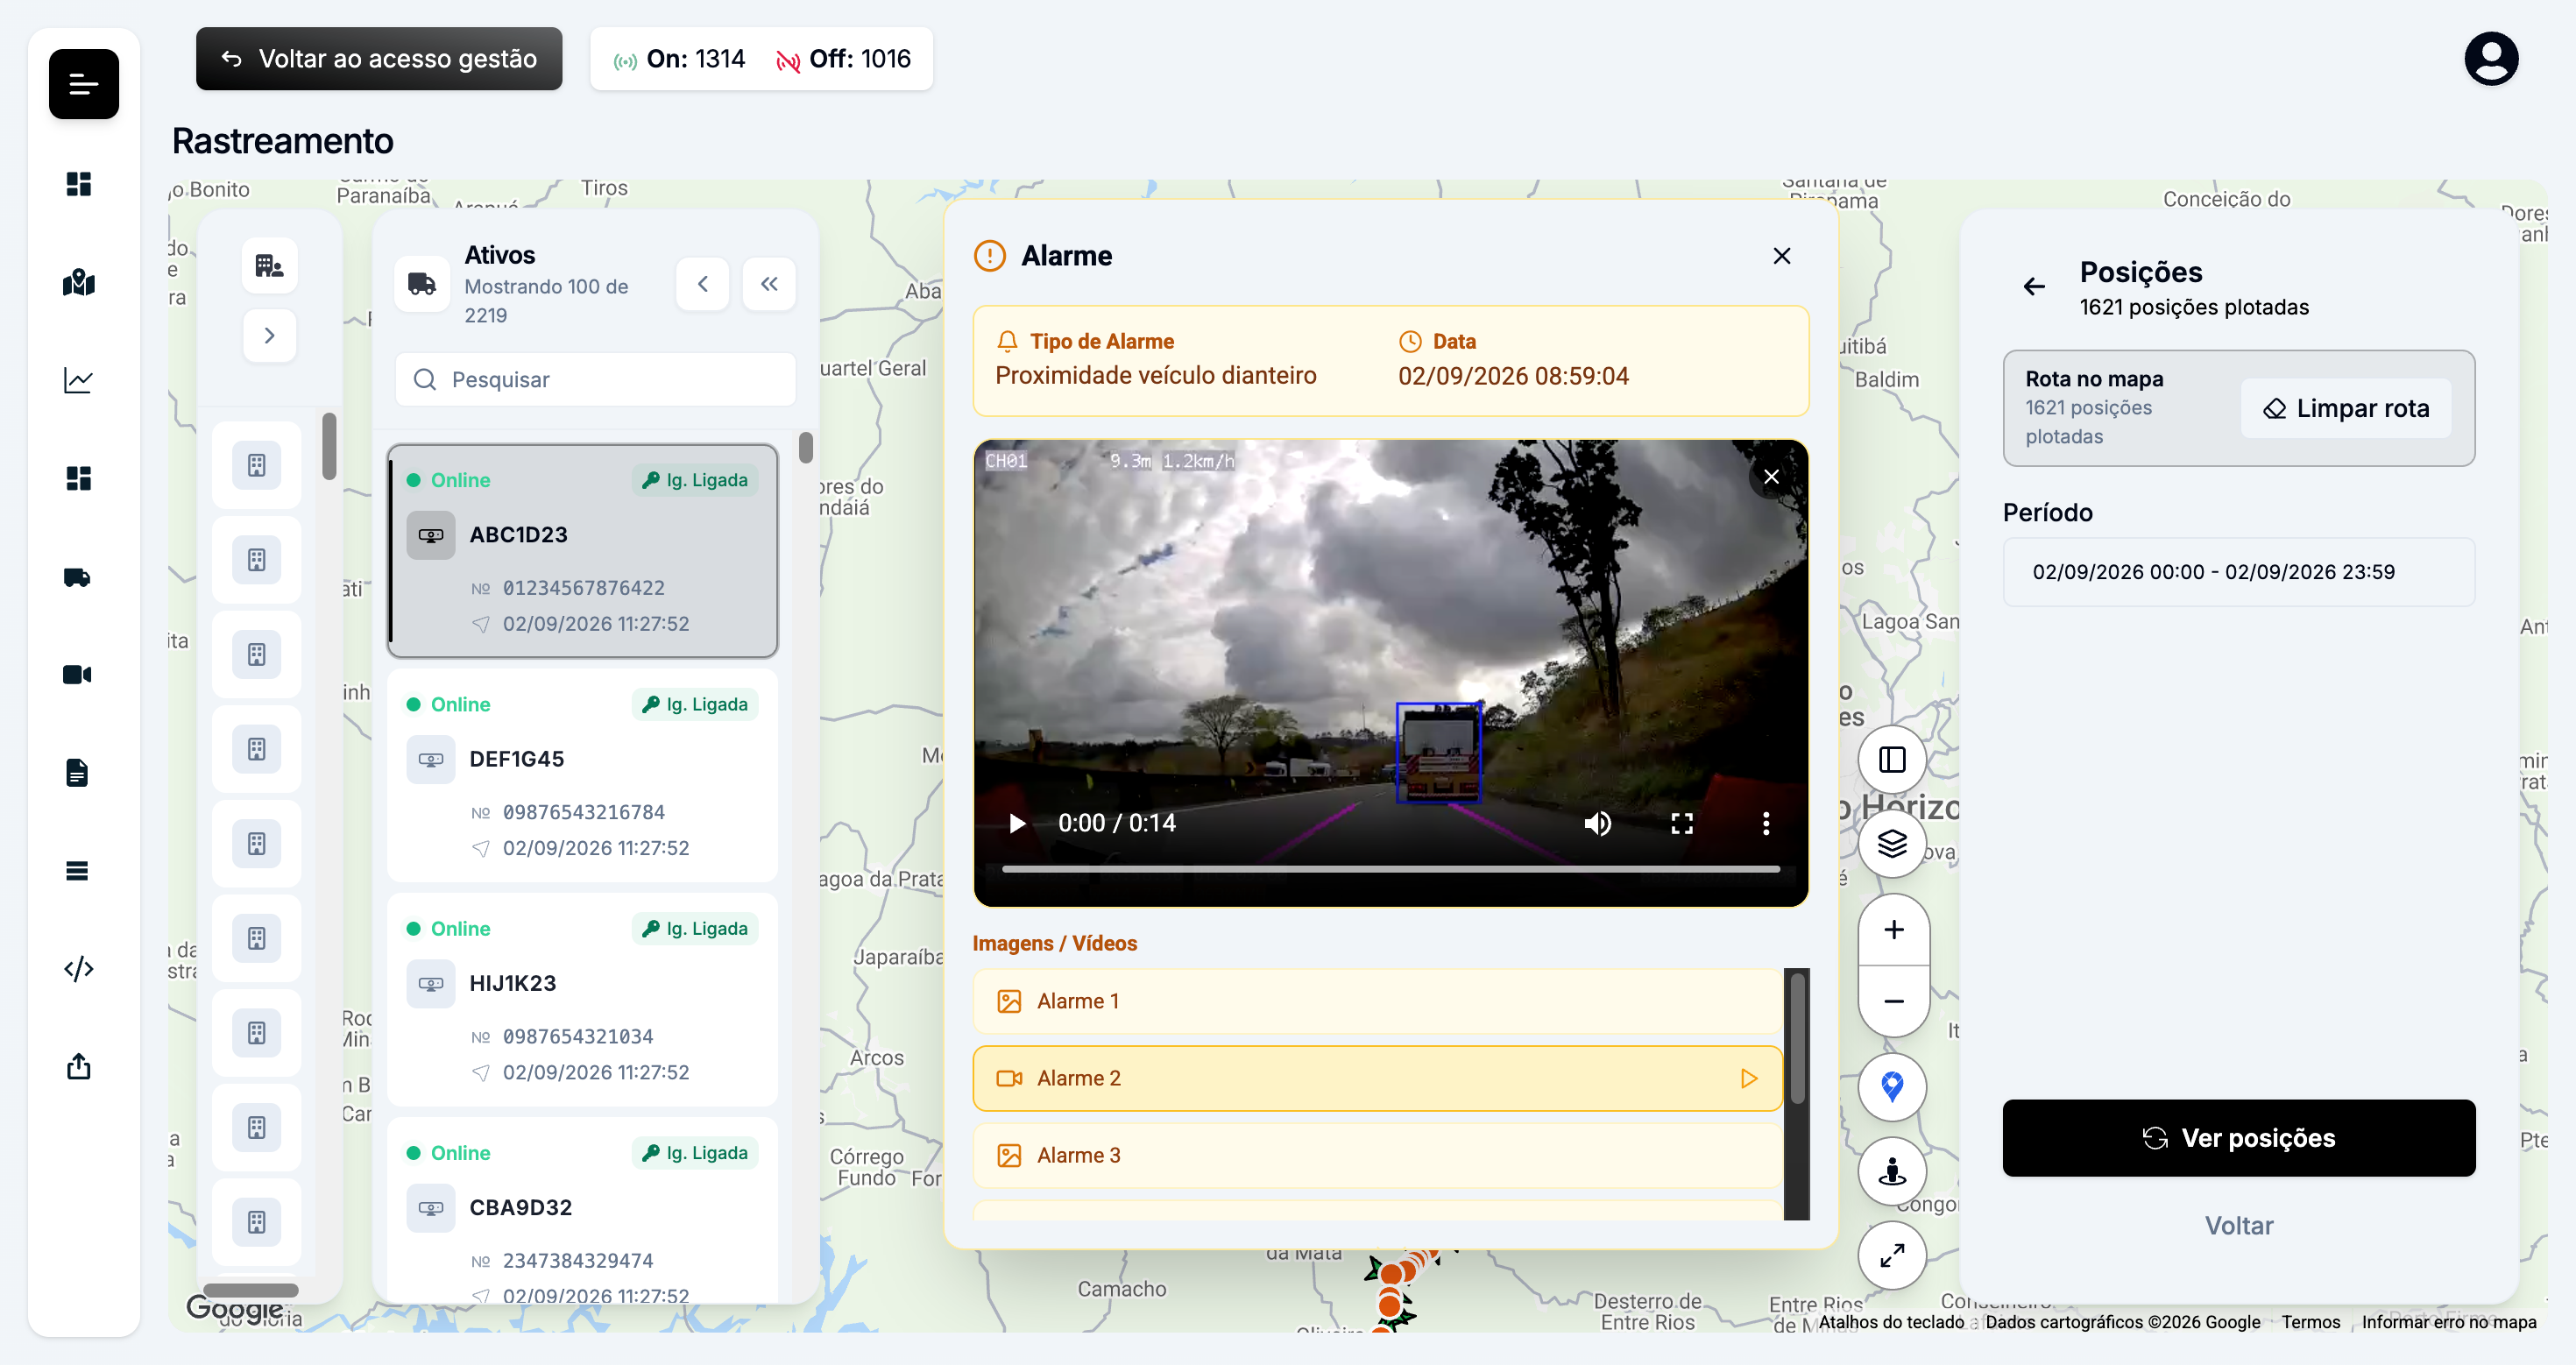The image size is (2576, 1365).
Task: Open the Alarme 2 video item
Action: (1377, 1078)
